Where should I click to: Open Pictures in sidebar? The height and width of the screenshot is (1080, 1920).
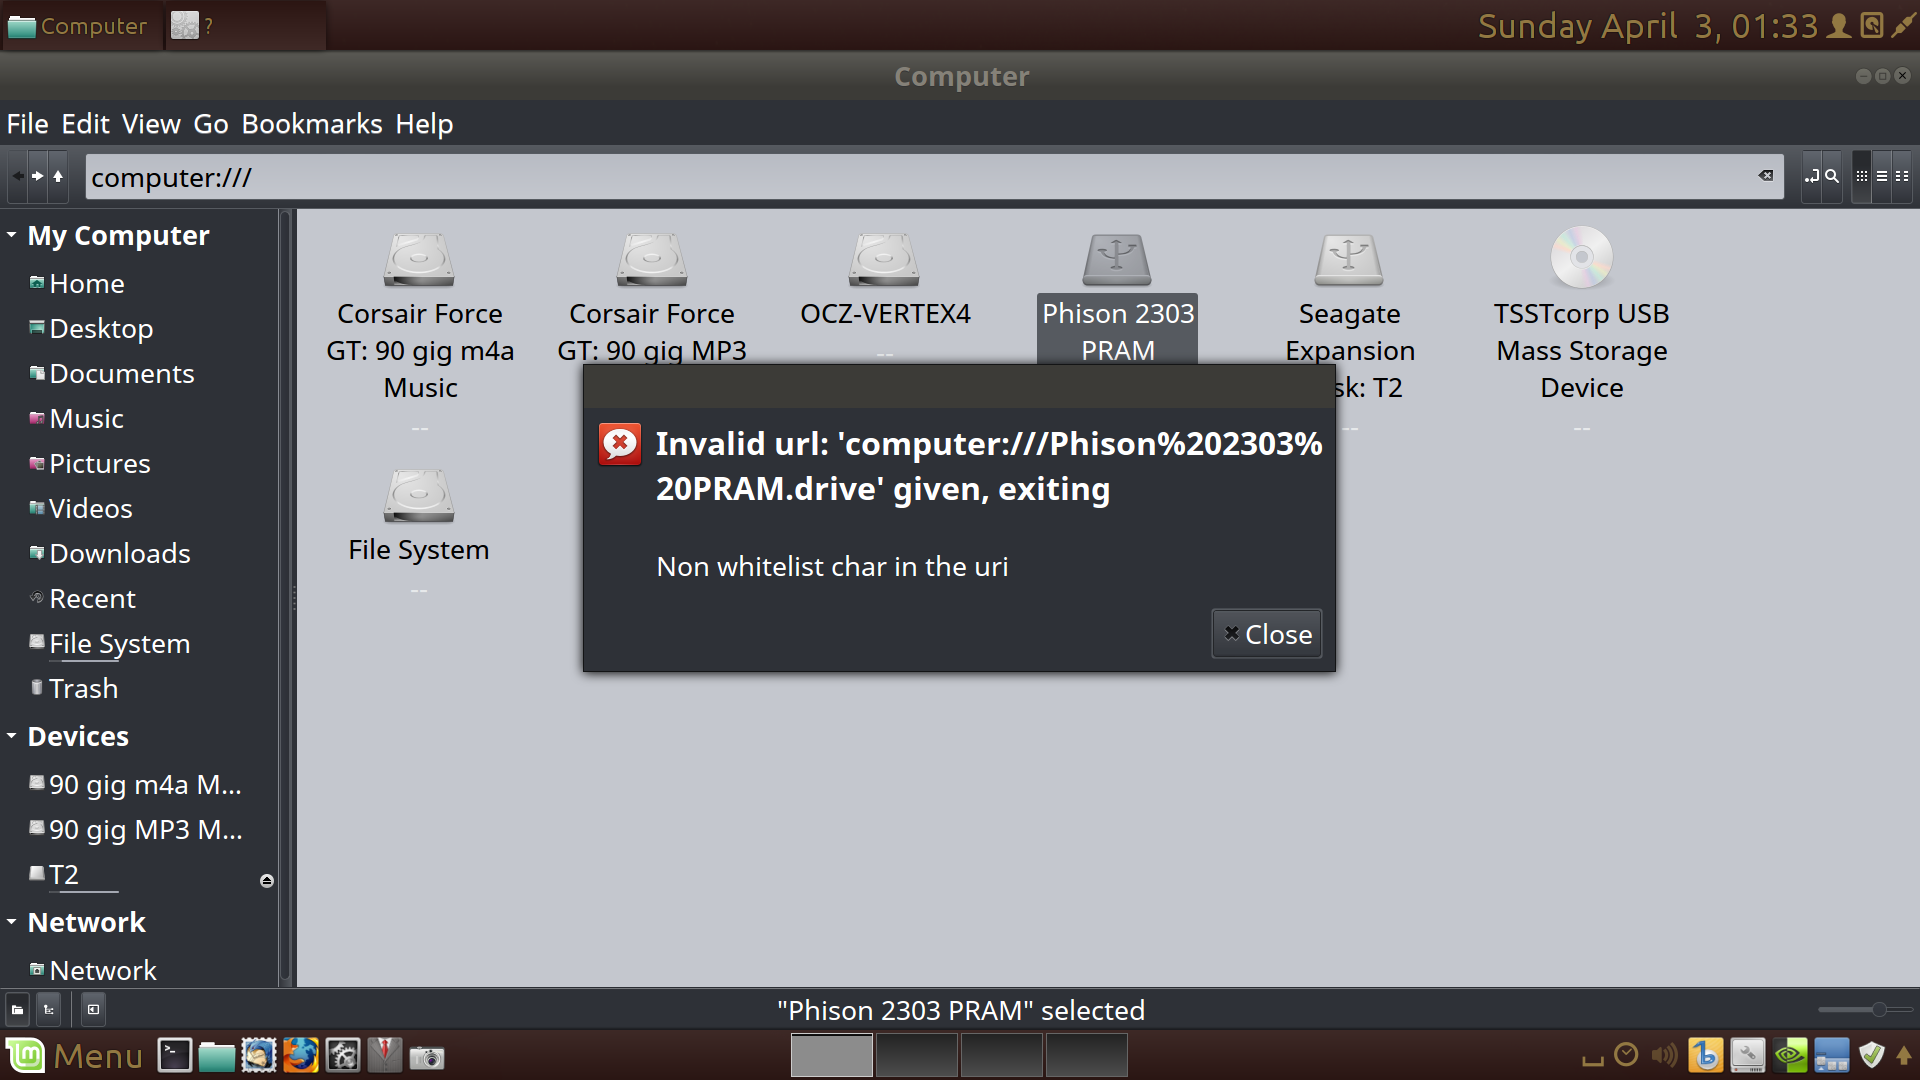click(x=100, y=464)
